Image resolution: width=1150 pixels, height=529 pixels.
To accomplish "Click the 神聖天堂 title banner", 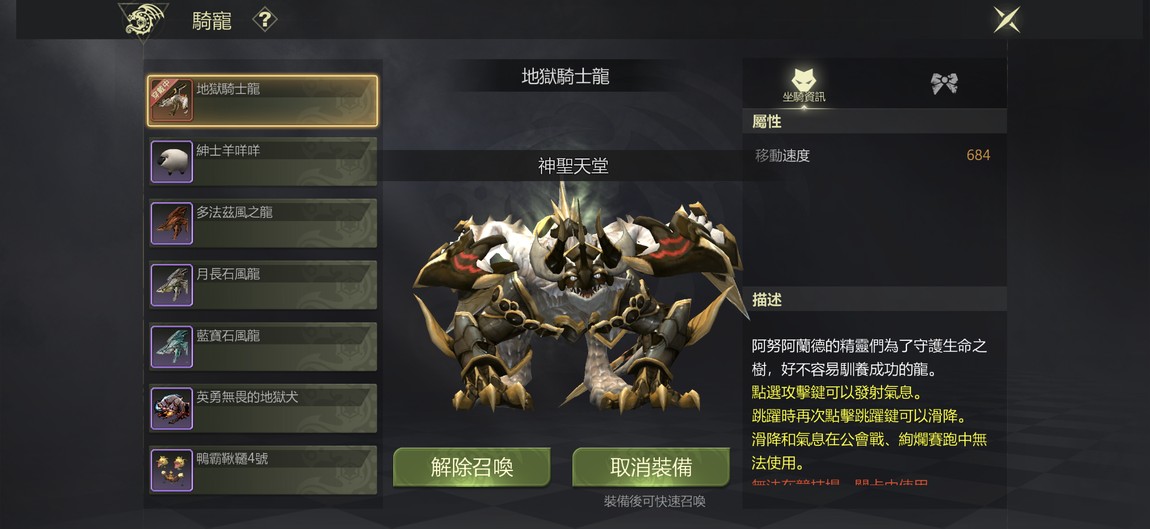I will pos(573,167).
